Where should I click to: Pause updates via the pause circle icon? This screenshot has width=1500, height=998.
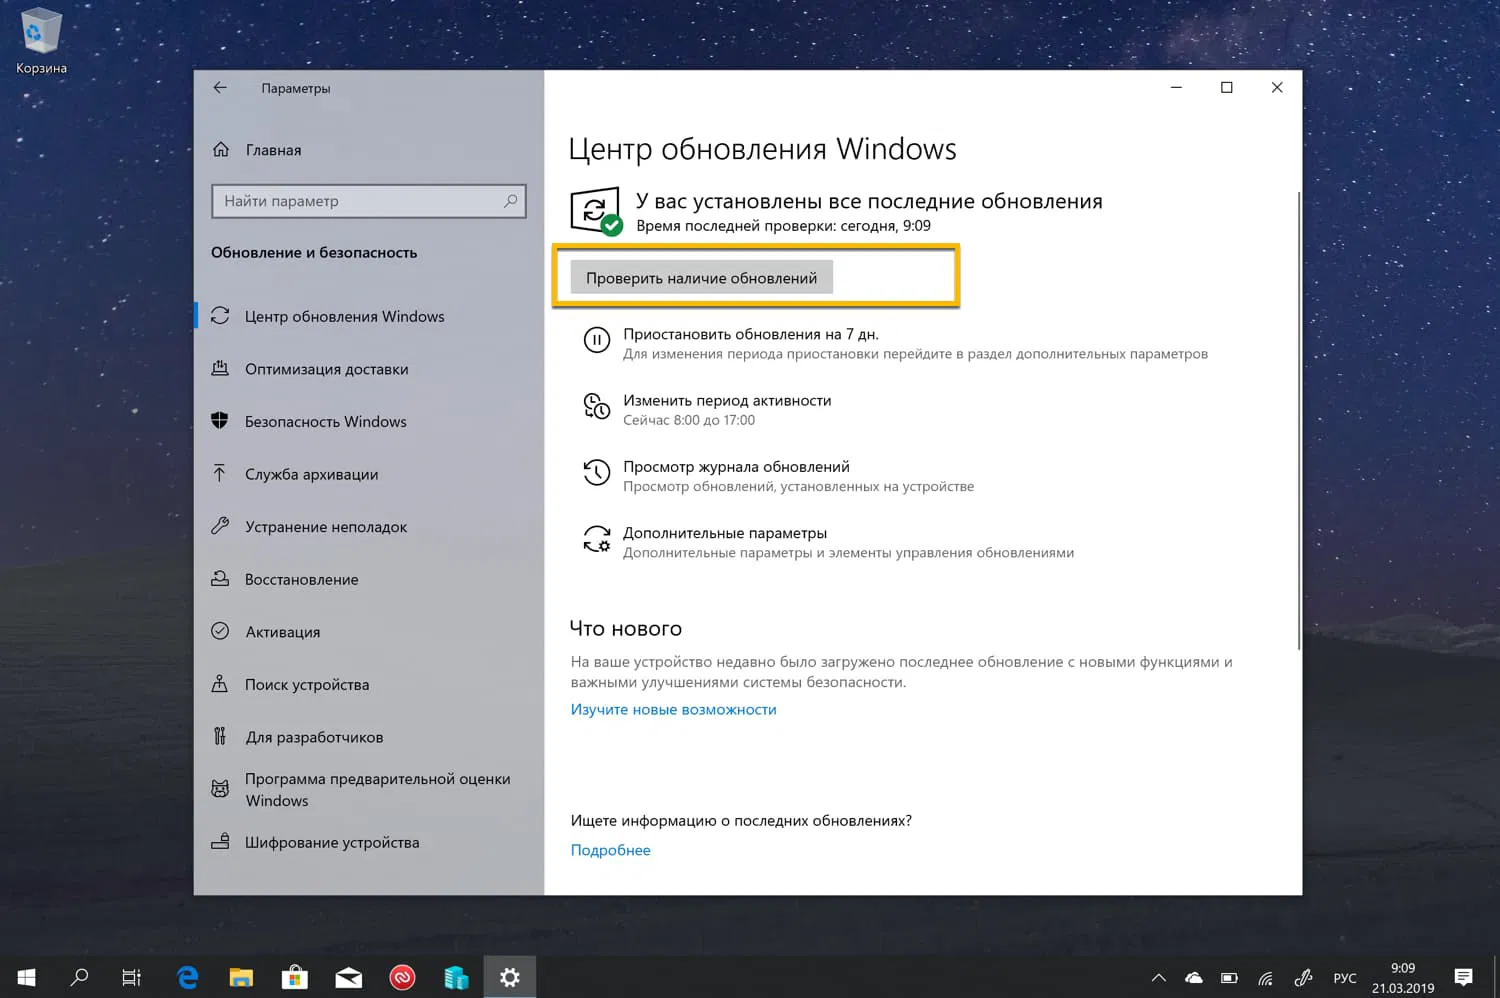click(x=596, y=341)
